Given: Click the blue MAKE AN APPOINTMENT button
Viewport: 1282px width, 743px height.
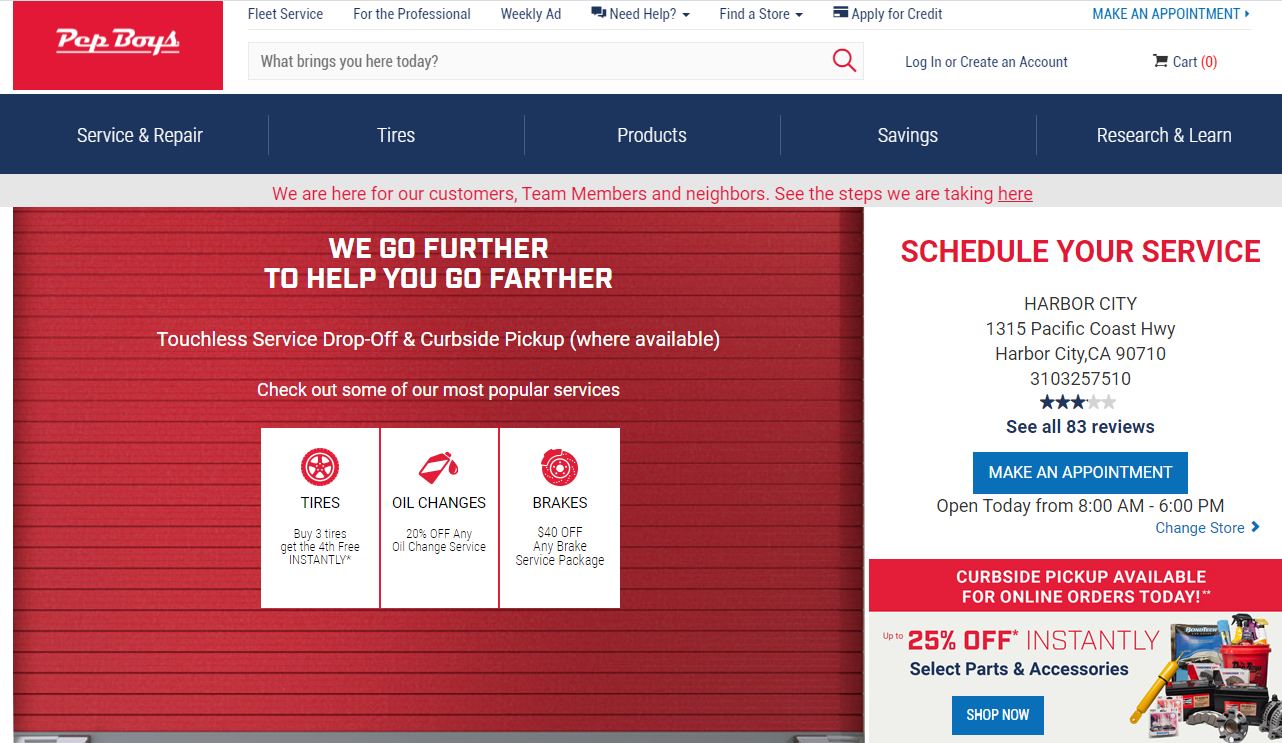Looking at the screenshot, I should click(x=1080, y=472).
